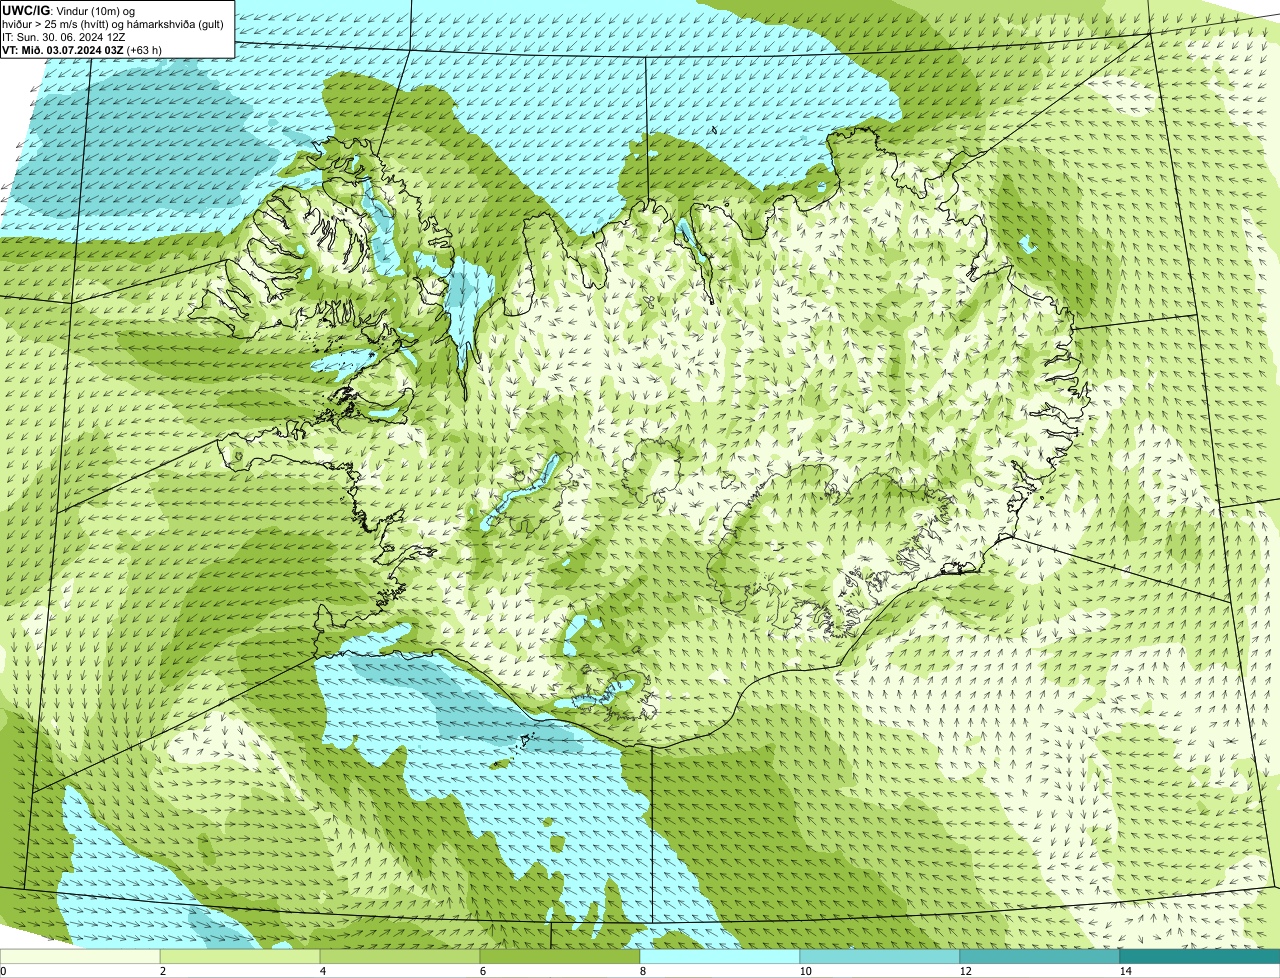Select the light green 2–4 color bar segment

240,956
